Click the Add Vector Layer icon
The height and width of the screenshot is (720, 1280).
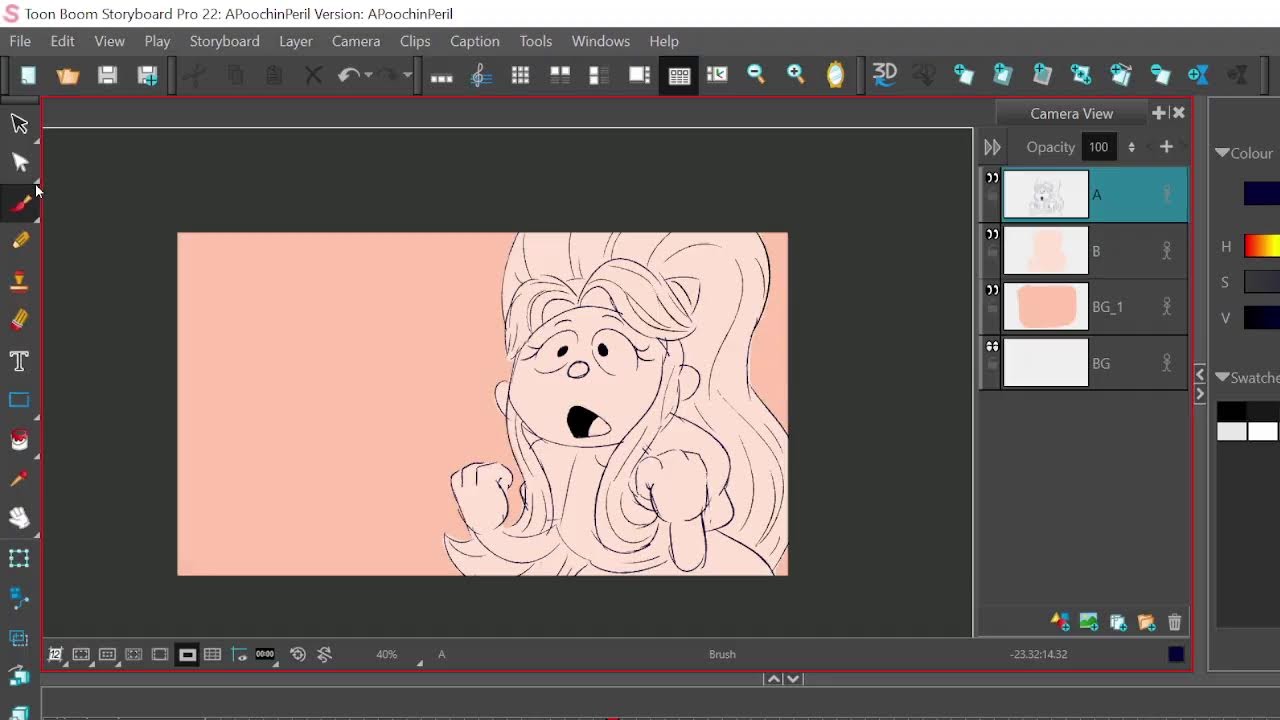click(x=1060, y=622)
